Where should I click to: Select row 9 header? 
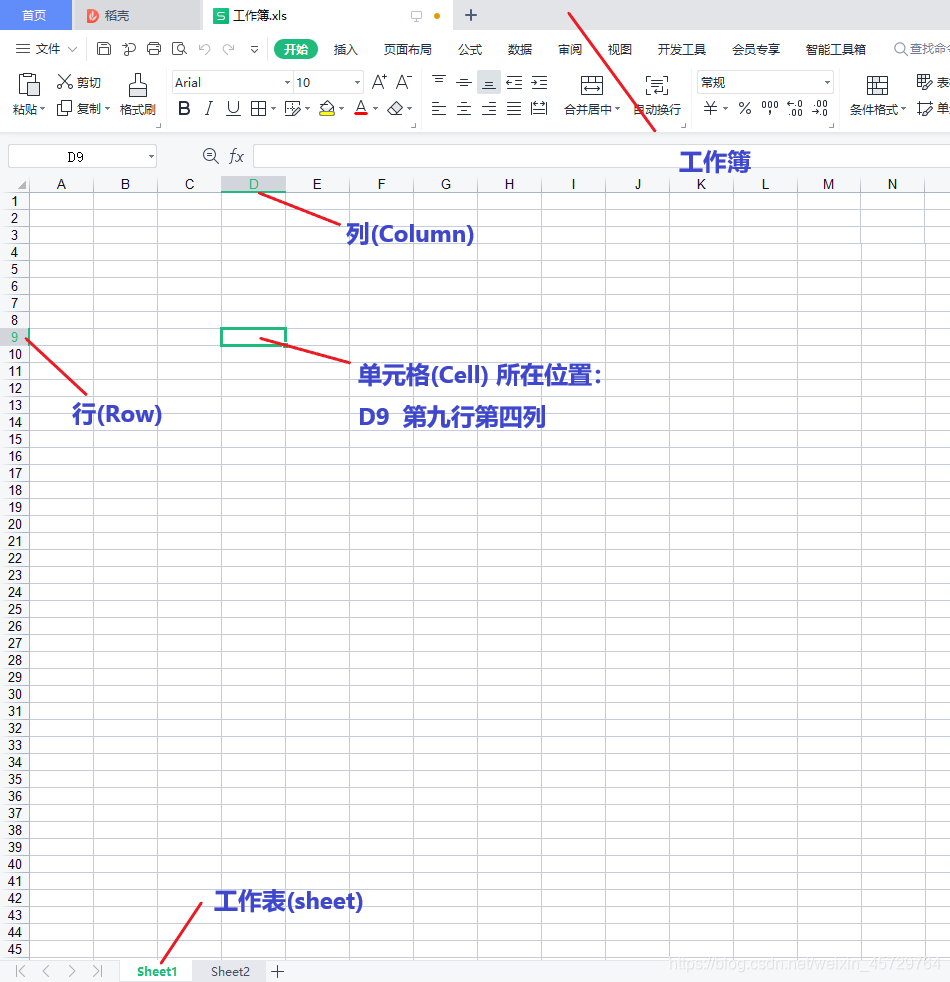click(14, 337)
